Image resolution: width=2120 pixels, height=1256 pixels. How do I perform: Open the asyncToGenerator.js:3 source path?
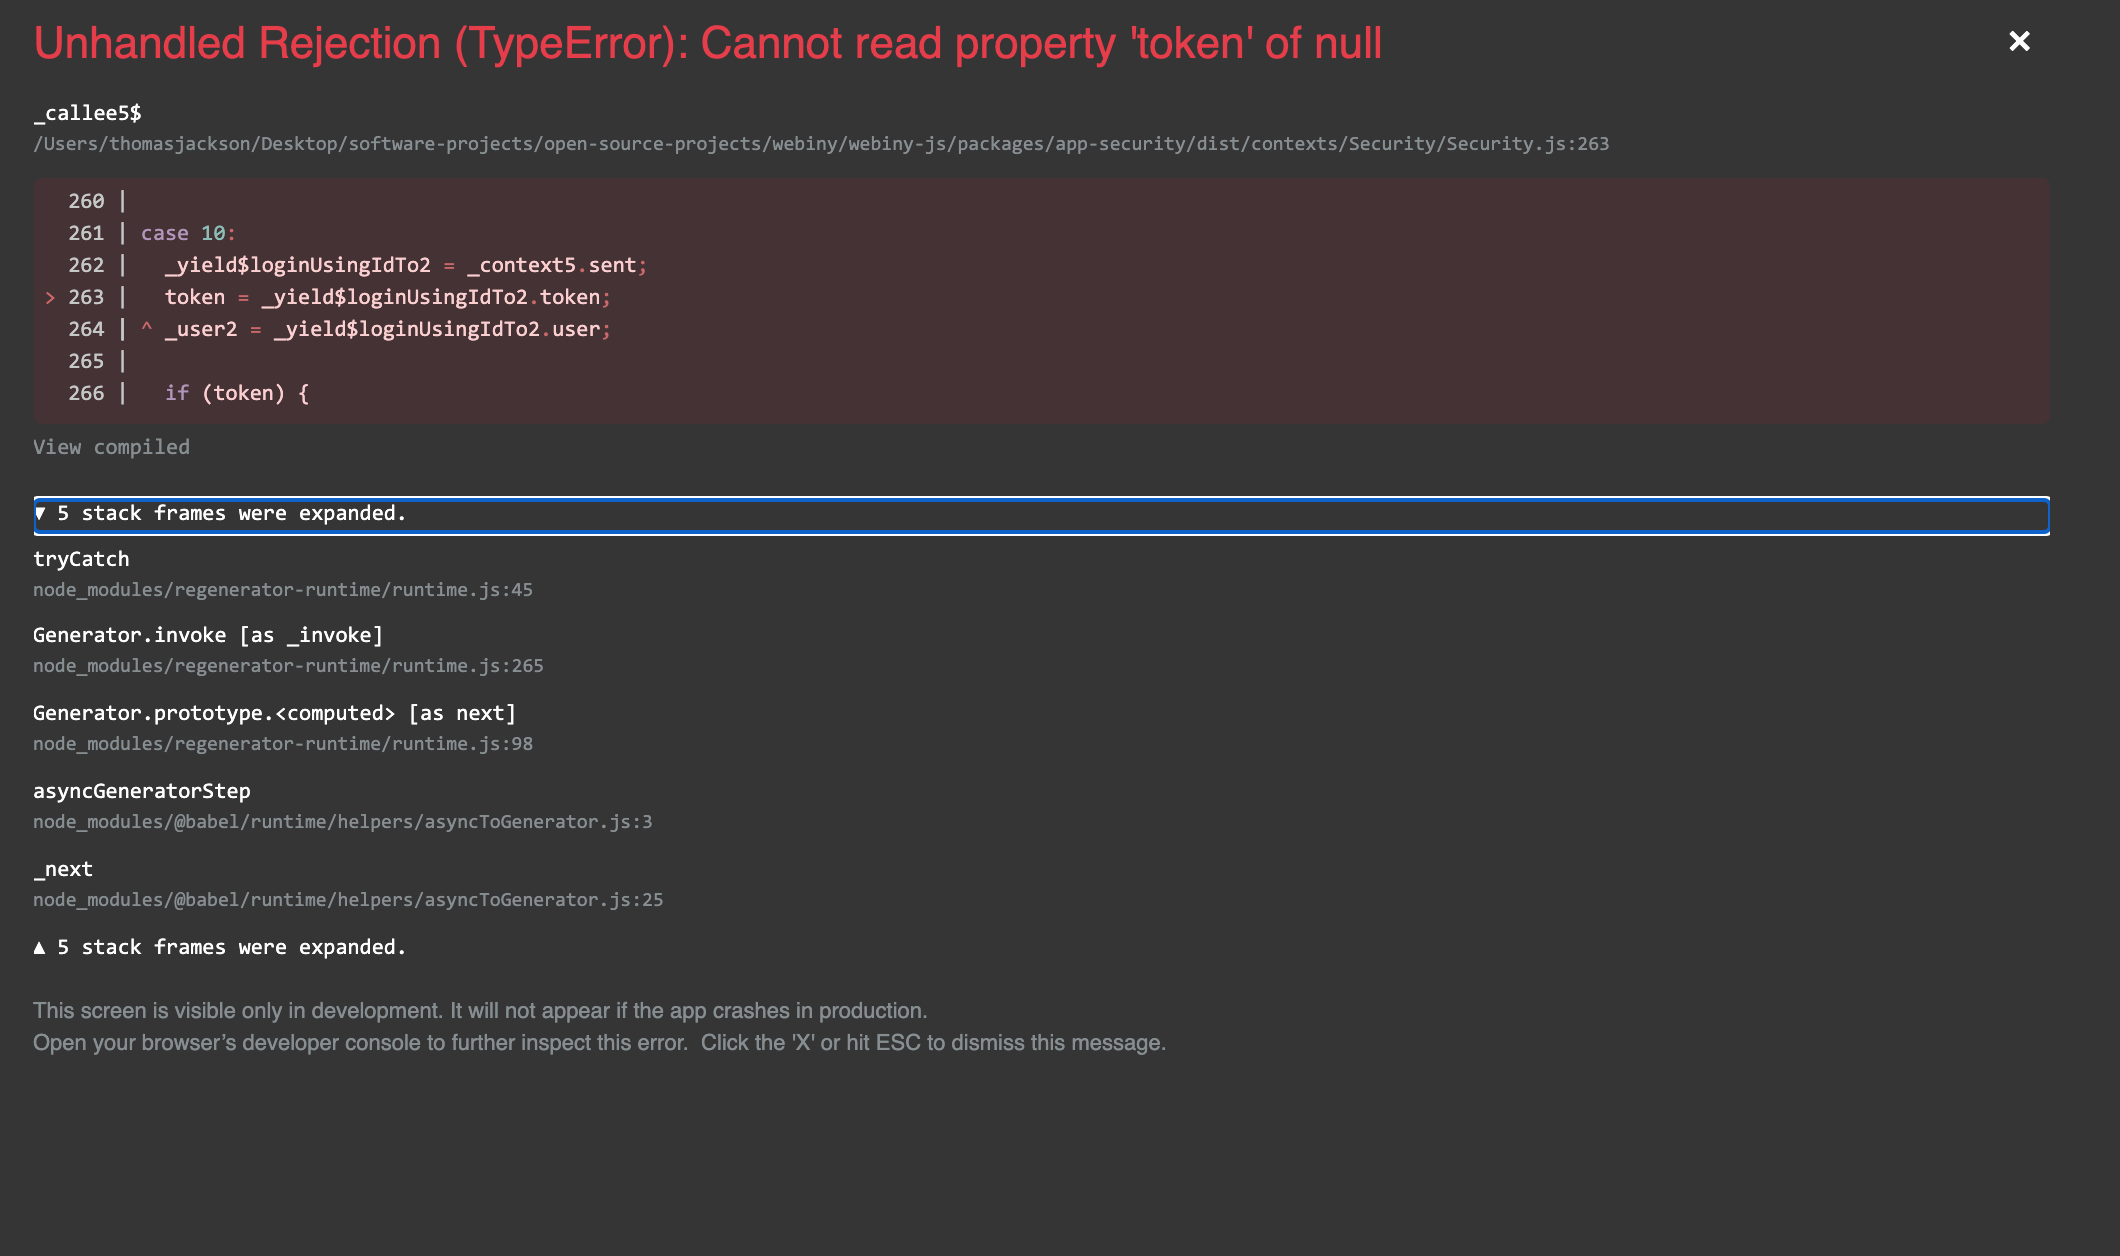(342, 822)
